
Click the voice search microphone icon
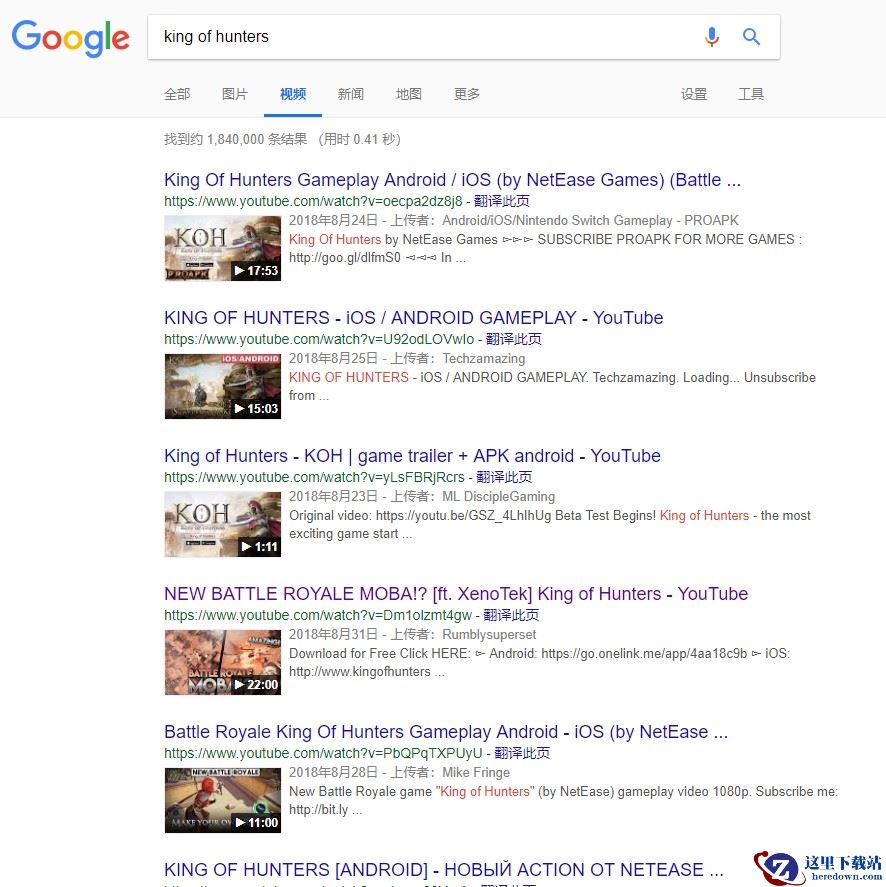tap(711, 37)
